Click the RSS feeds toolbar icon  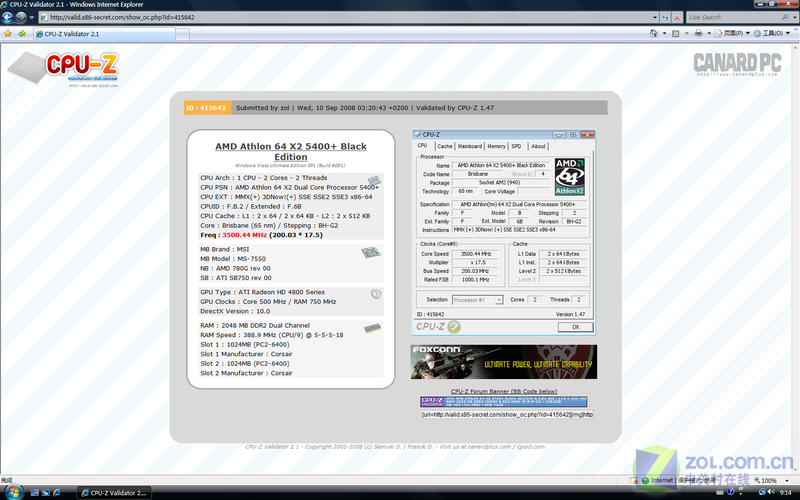[676, 33]
